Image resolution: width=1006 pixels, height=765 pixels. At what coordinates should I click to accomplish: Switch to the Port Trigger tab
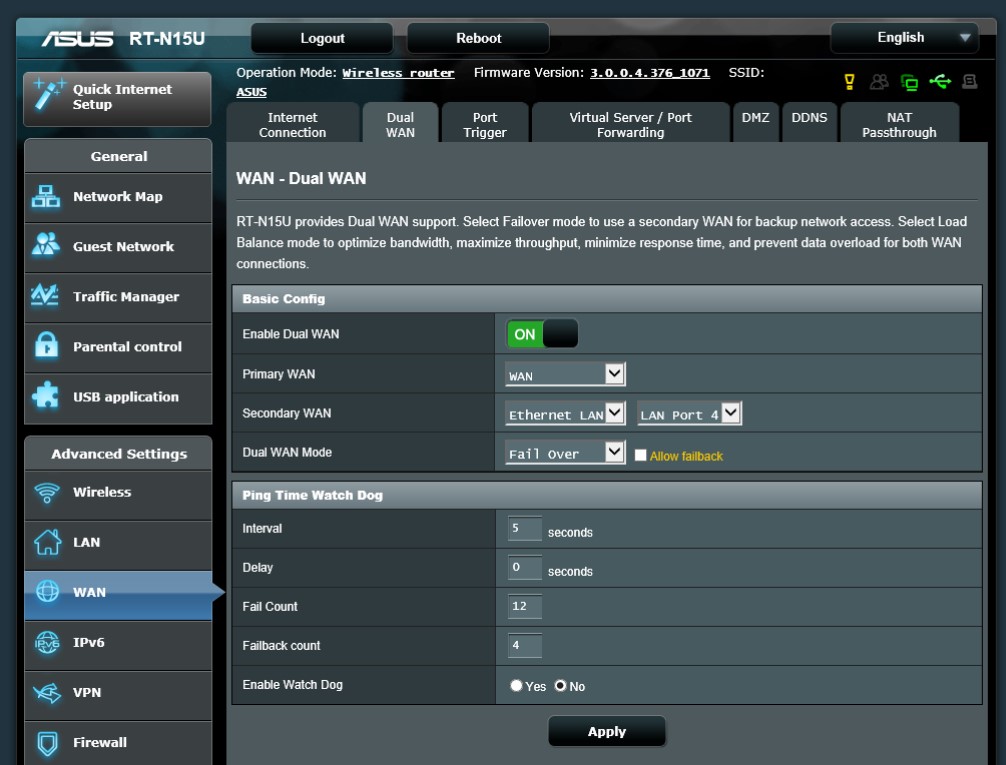(x=485, y=125)
